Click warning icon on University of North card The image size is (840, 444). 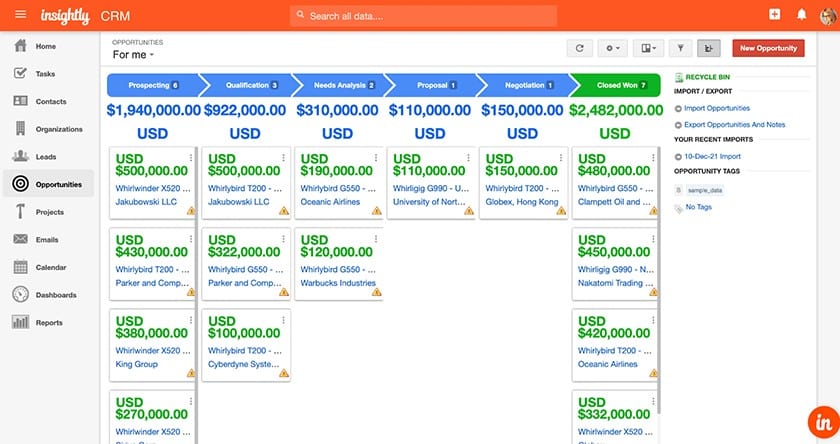(469, 210)
